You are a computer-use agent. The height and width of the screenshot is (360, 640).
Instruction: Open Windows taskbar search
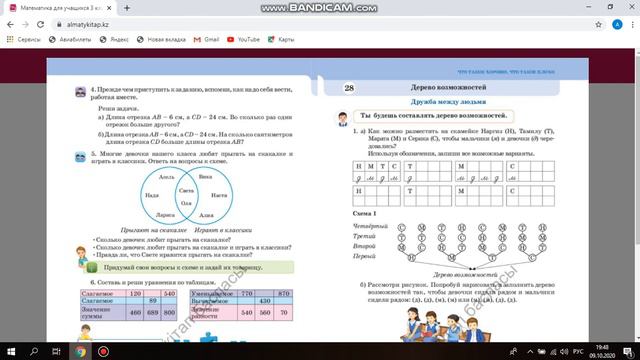(x=34, y=351)
